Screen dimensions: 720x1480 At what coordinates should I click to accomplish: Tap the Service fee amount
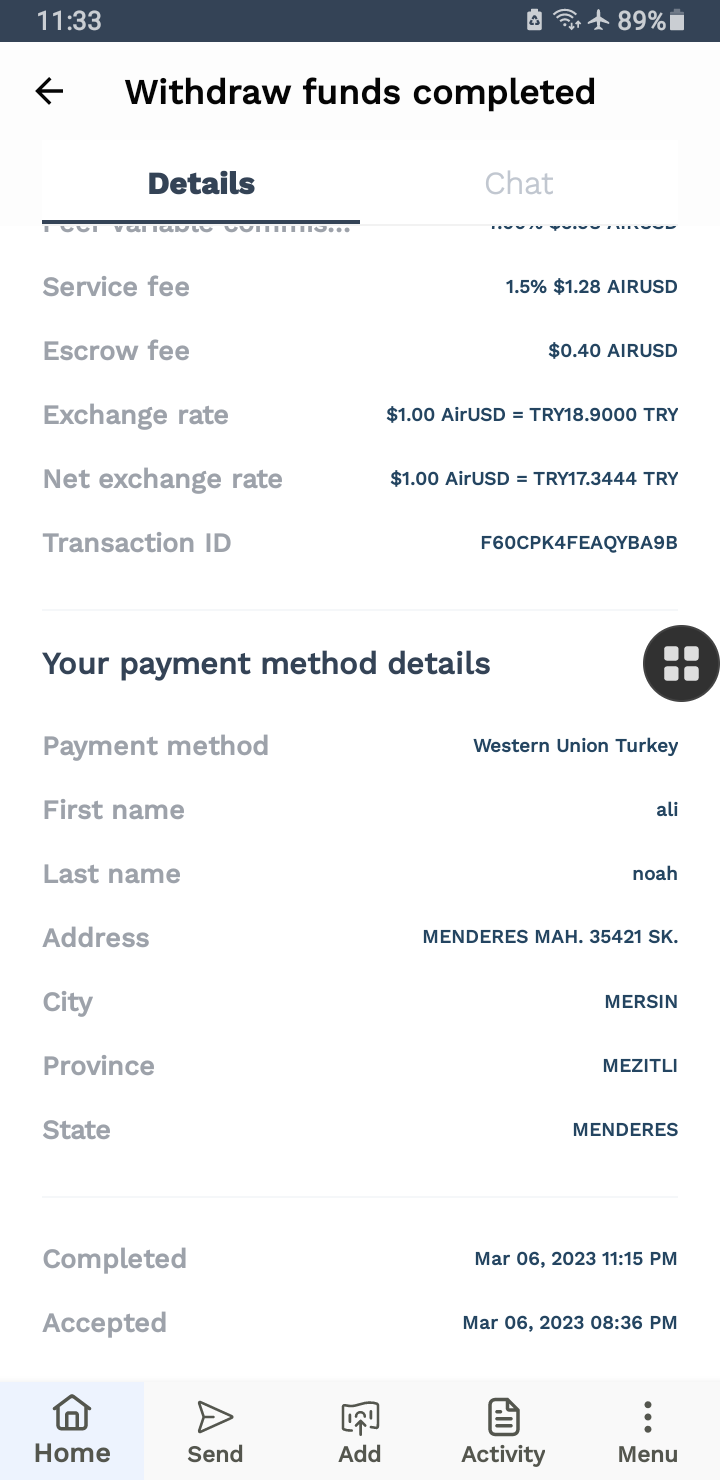pyautogui.click(x=591, y=287)
